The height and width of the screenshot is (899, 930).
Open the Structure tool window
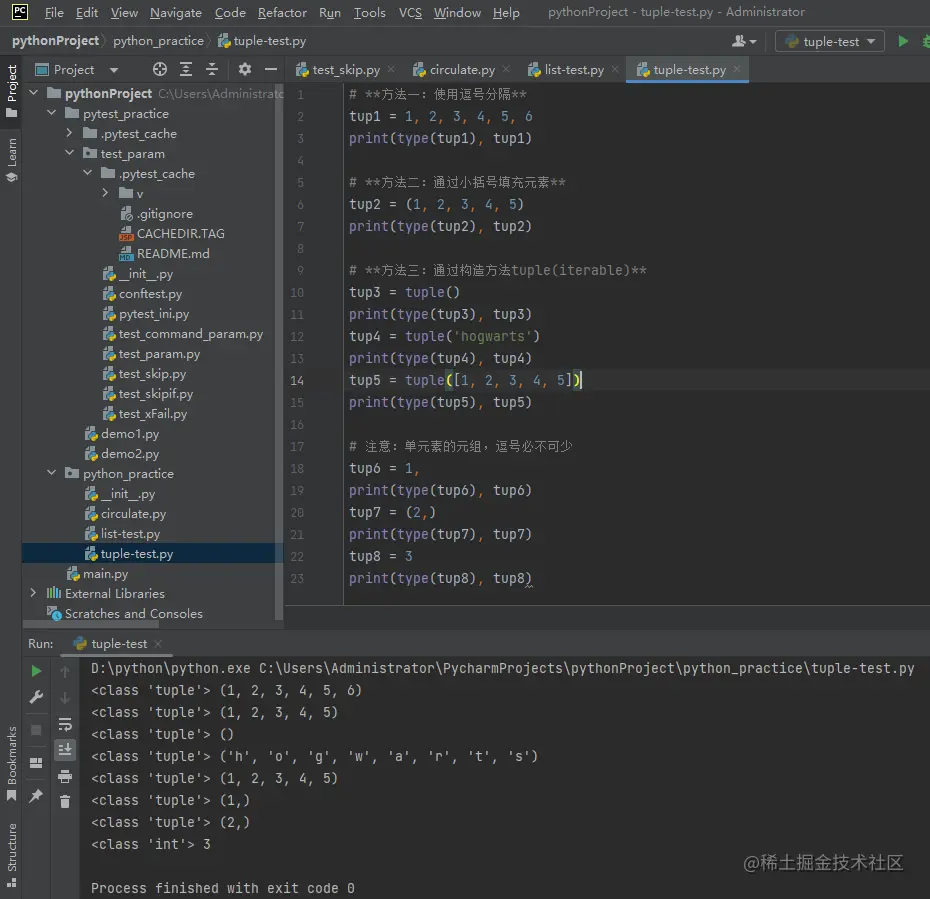pos(11,855)
